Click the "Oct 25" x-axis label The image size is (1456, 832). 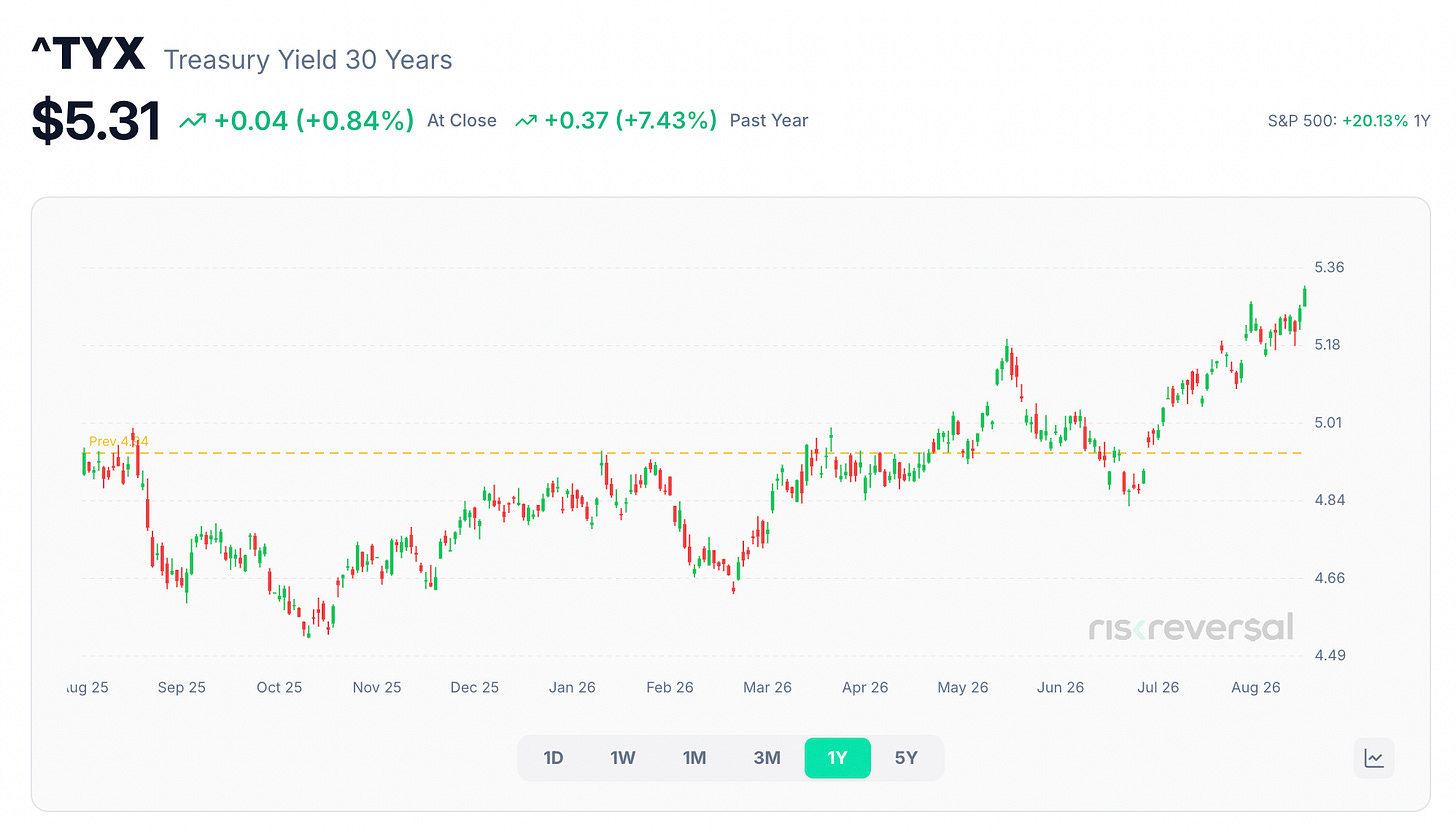click(x=279, y=688)
